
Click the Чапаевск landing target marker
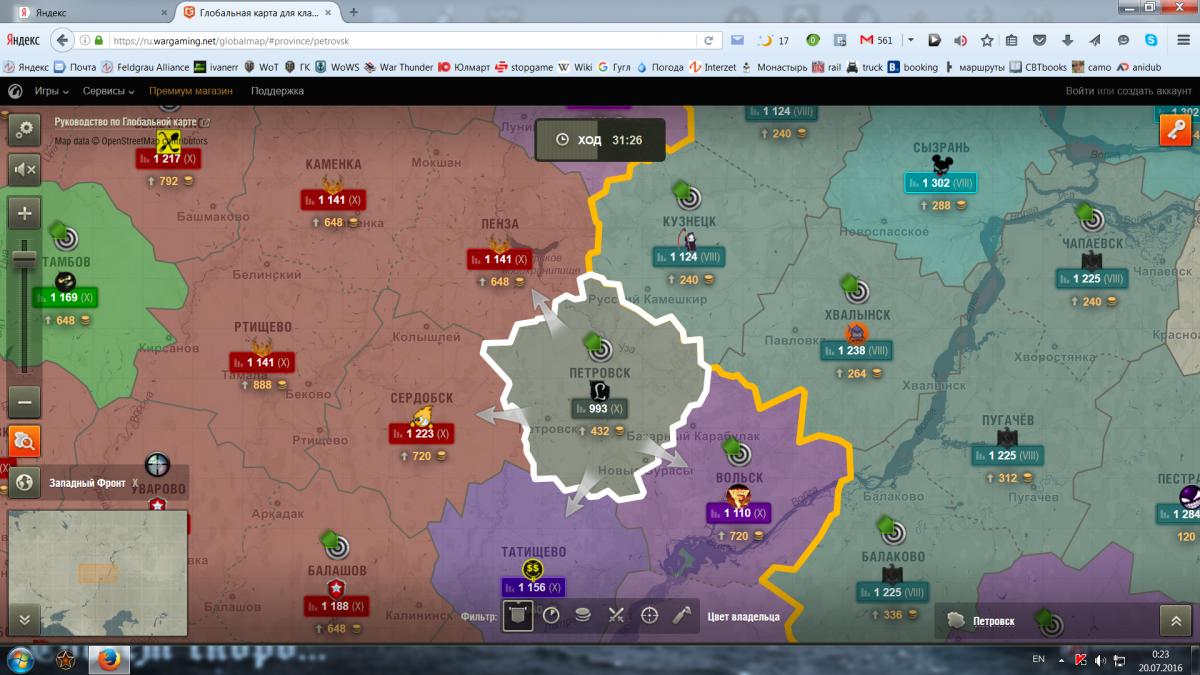pos(1092,219)
